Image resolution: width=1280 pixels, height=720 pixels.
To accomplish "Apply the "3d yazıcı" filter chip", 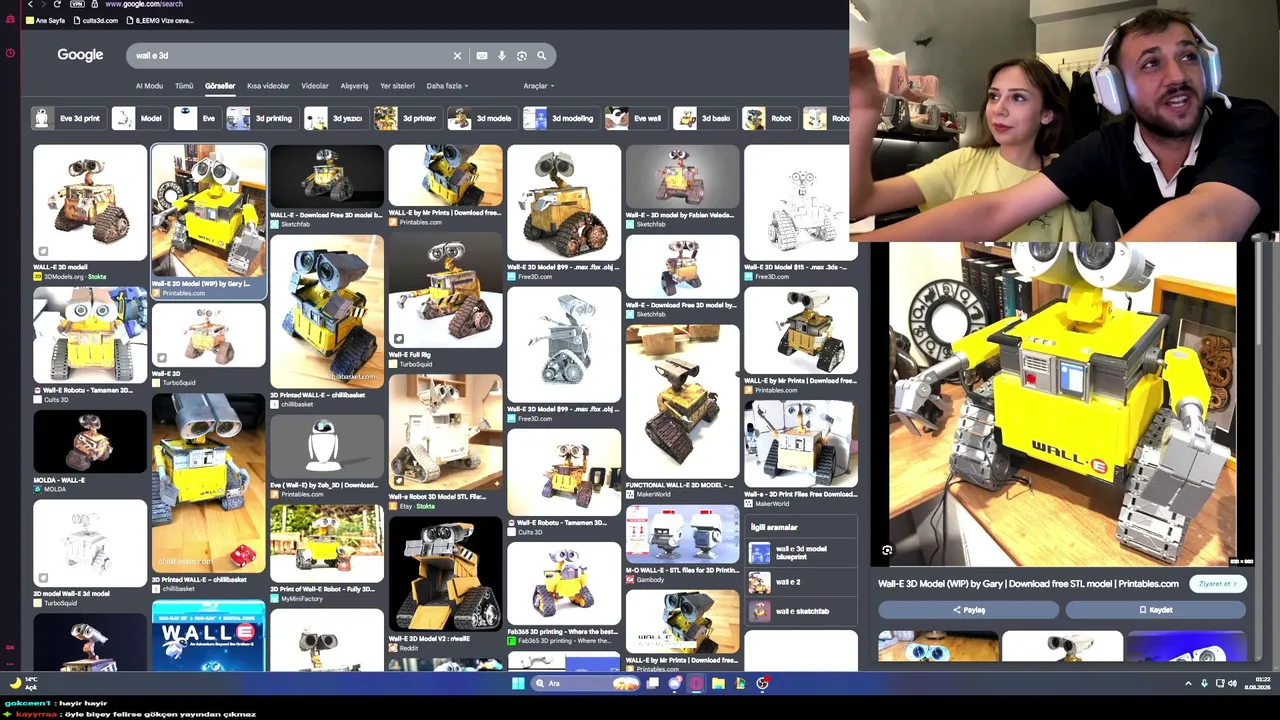I will pyautogui.click(x=335, y=118).
